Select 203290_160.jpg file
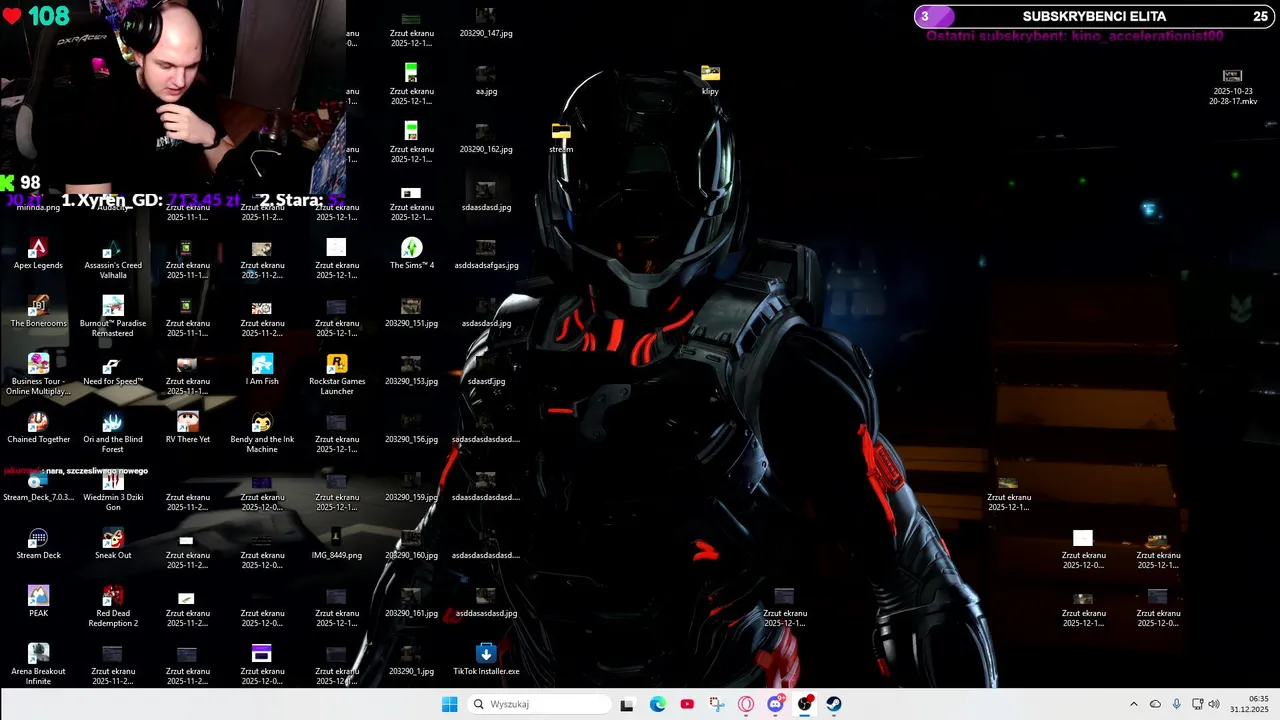Viewport: 1280px width, 720px height. coord(411,544)
